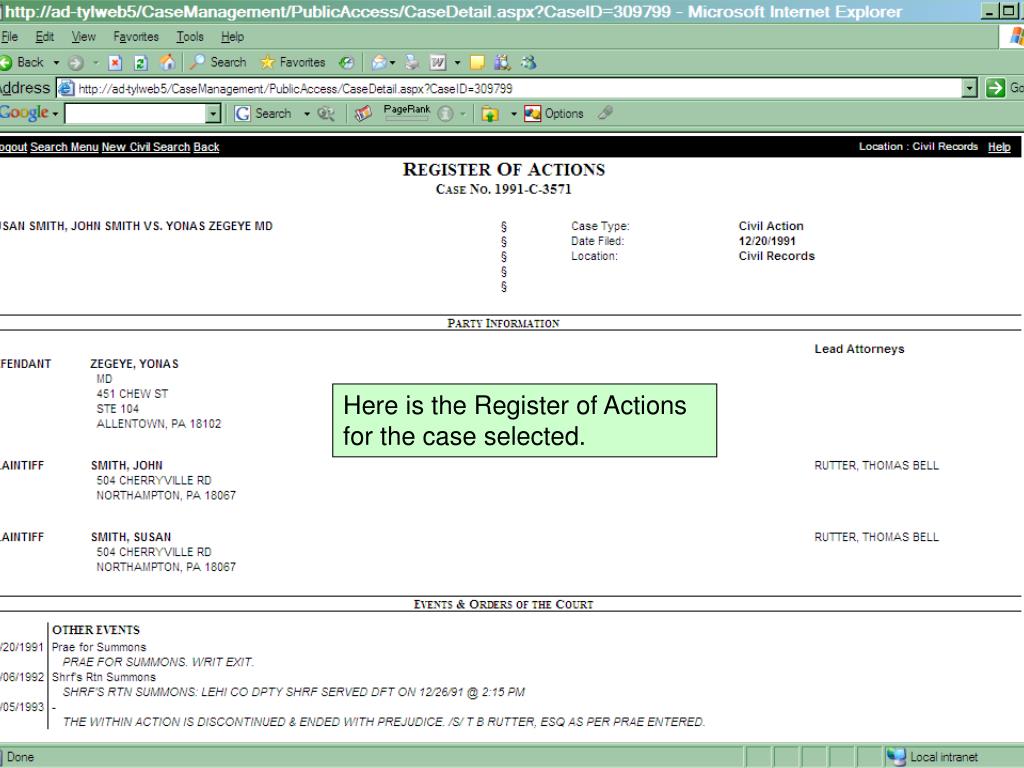Viewport: 1024px width, 768px height.
Task: Click the Search Menu link
Action: click(64, 147)
